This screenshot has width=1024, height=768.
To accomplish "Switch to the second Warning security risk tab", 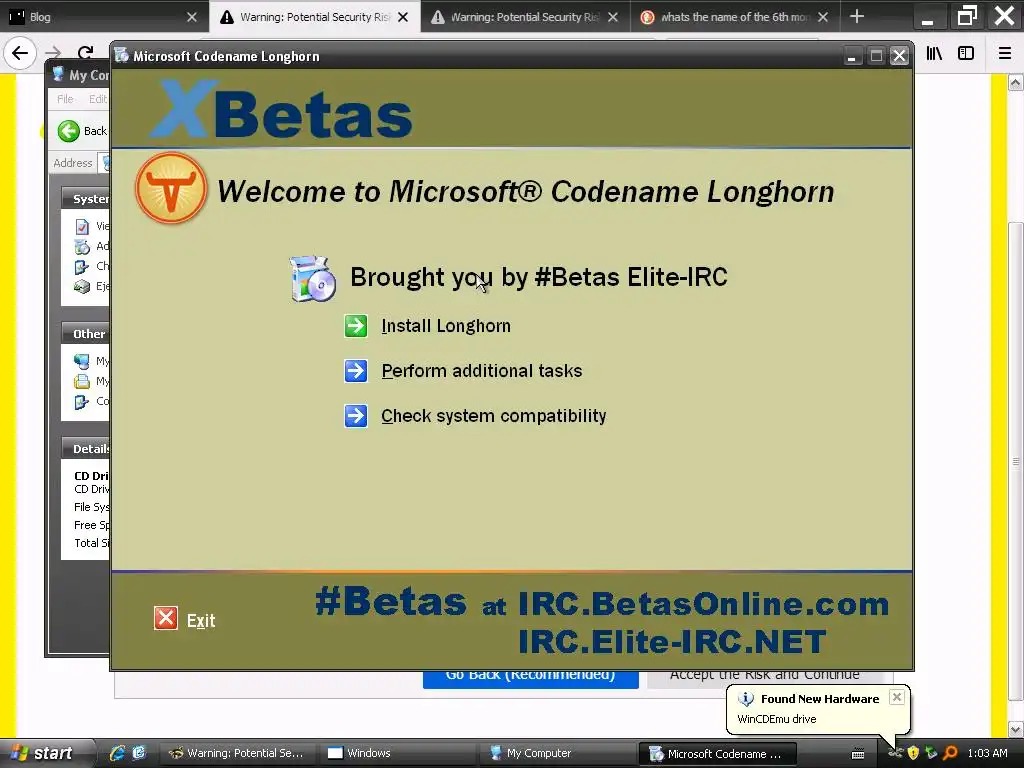I will (525, 17).
